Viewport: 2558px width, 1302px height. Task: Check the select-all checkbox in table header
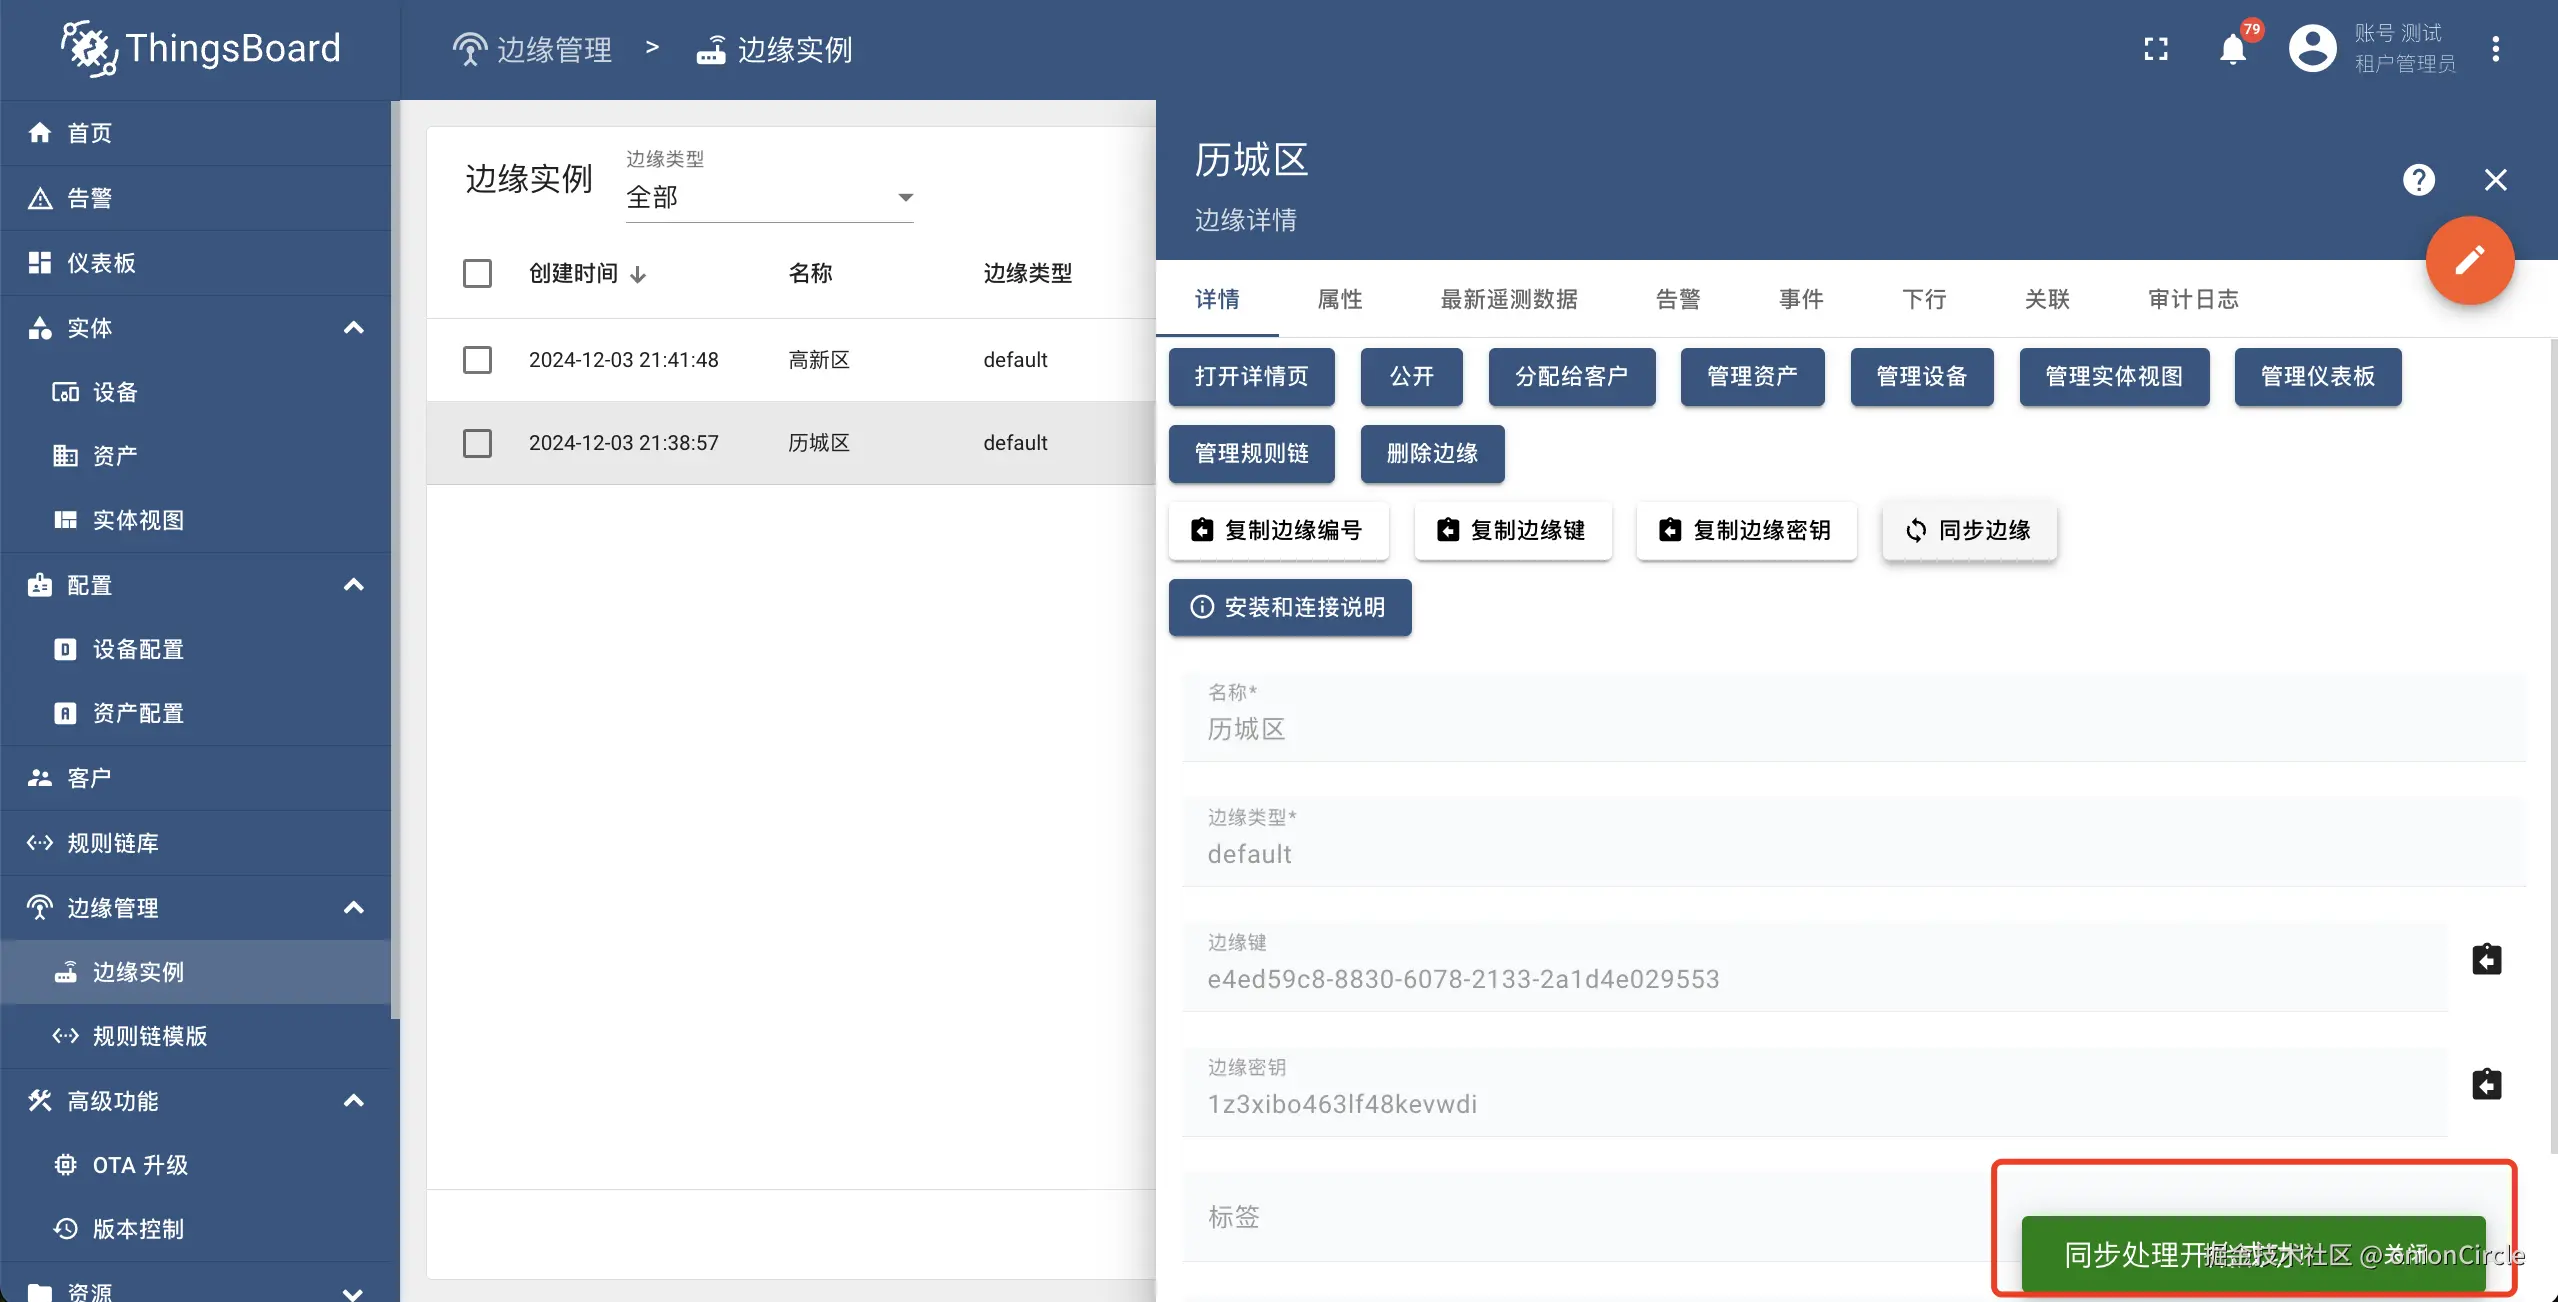click(477, 273)
